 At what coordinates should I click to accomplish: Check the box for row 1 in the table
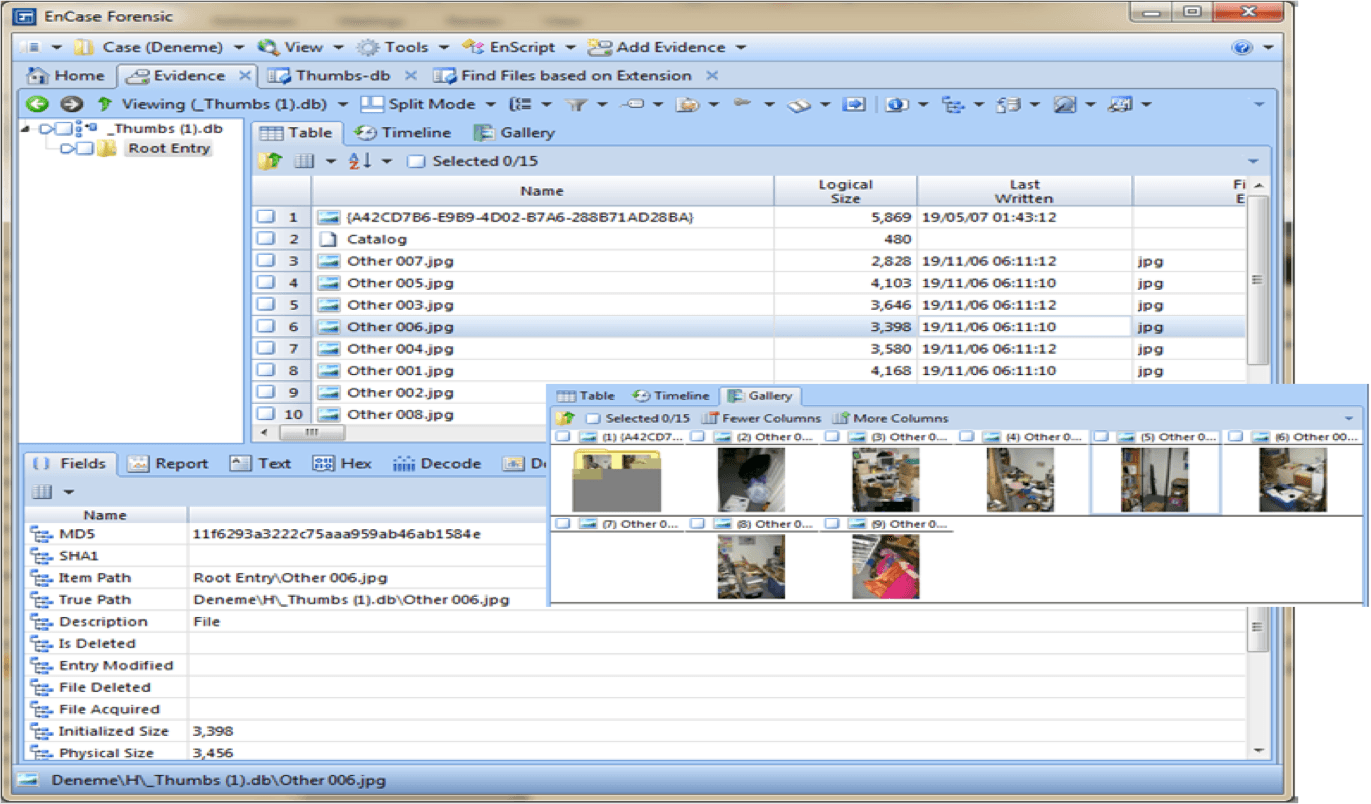(x=265, y=217)
